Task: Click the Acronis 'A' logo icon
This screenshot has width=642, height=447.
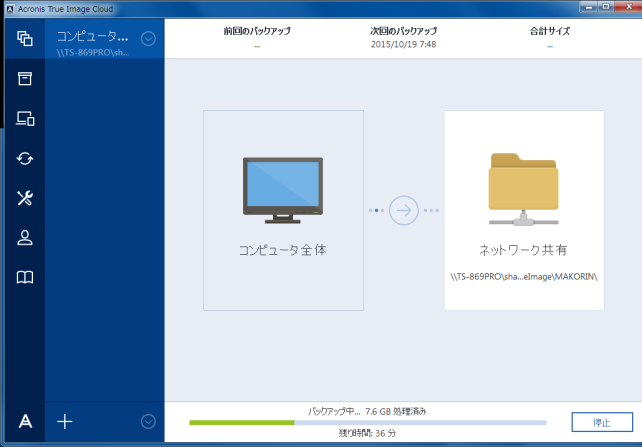Action: coord(25,421)
